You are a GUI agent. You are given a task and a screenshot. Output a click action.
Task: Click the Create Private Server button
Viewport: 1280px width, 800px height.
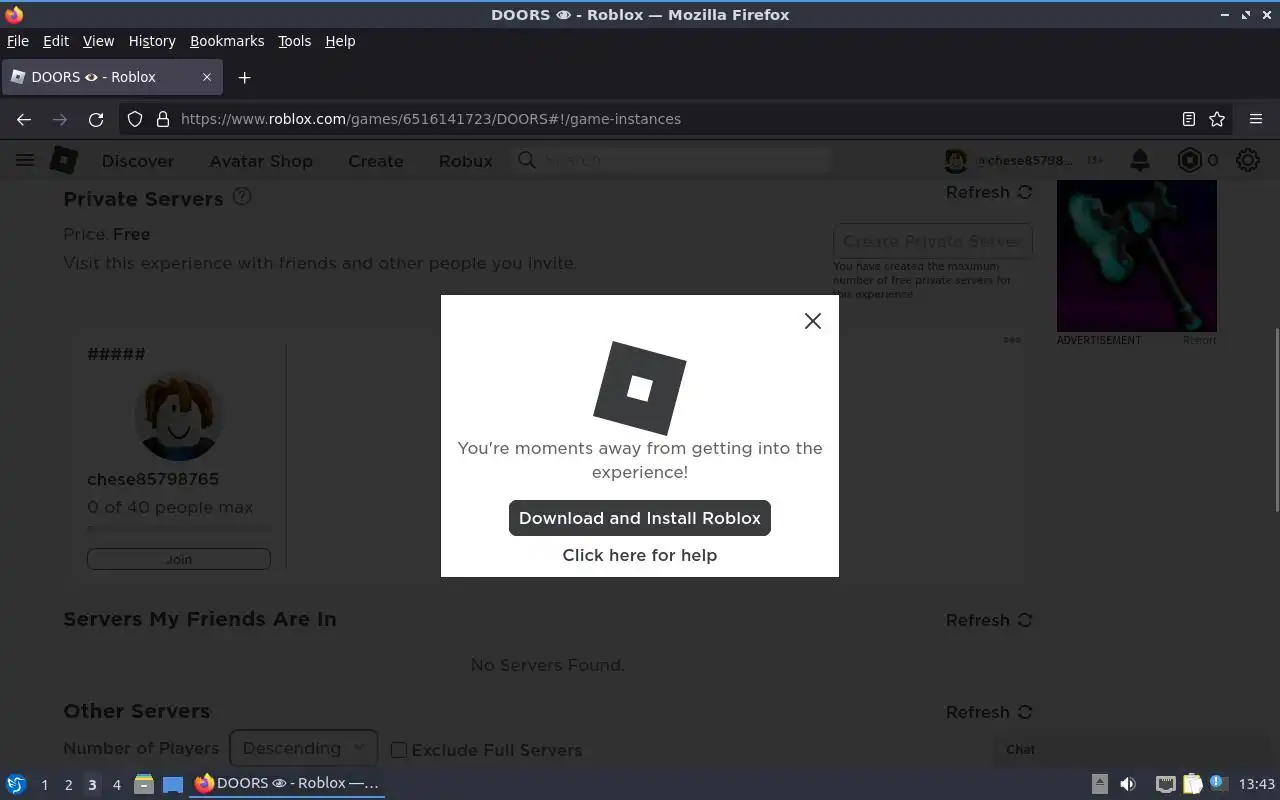coord(932,241)
